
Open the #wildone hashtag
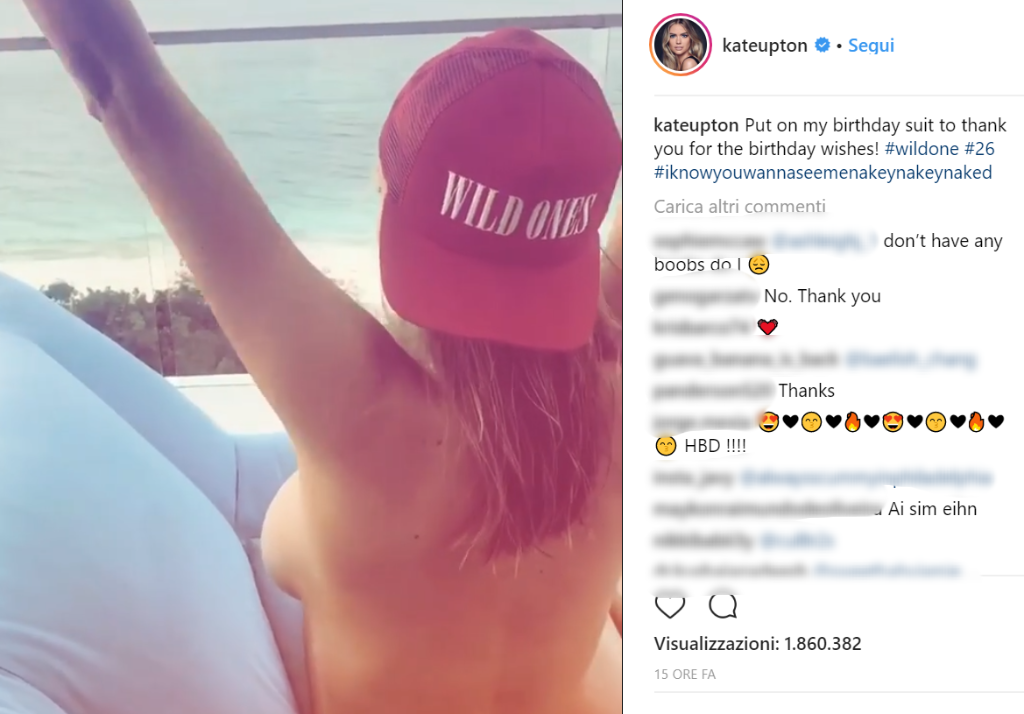pos(921,149)
